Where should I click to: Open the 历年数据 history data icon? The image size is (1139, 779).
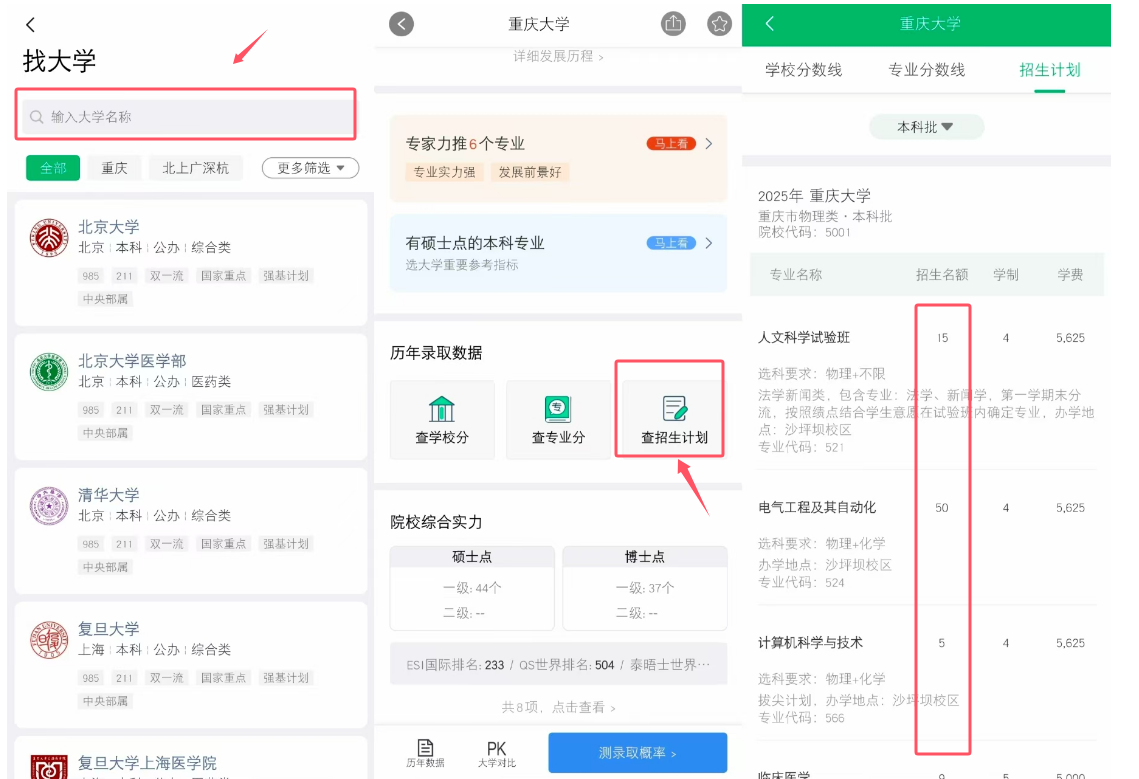pos(424,752)
